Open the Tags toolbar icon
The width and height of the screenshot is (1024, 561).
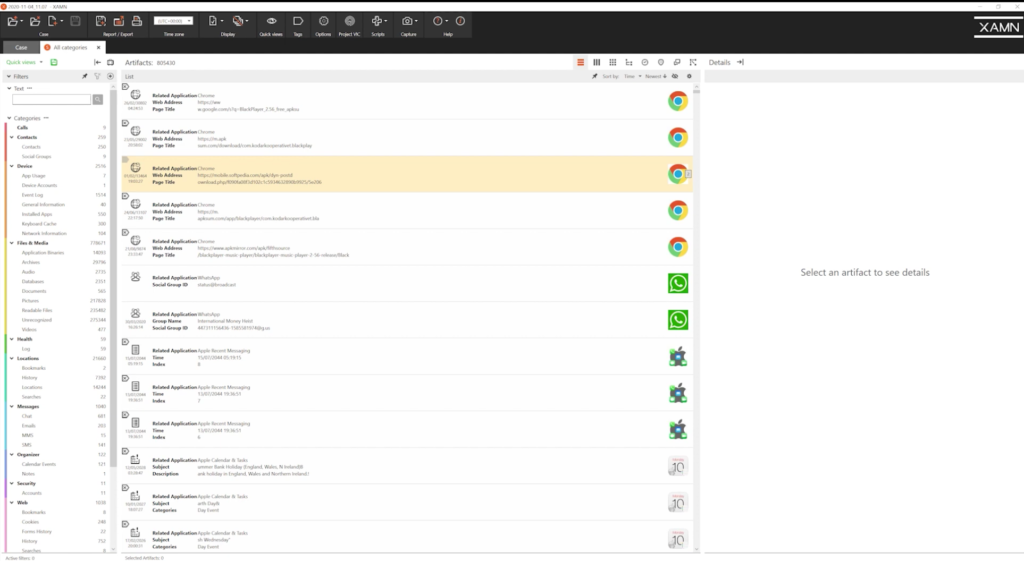[x=298, y=21]
